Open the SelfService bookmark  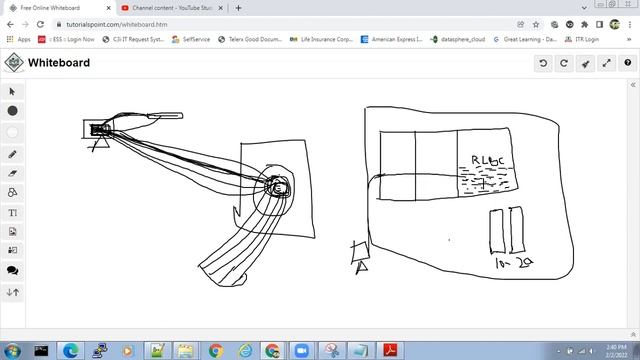[191, 39]
